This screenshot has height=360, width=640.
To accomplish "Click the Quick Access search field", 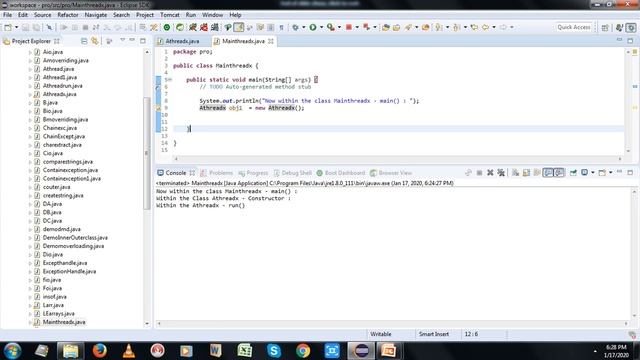I will point(574,27).
